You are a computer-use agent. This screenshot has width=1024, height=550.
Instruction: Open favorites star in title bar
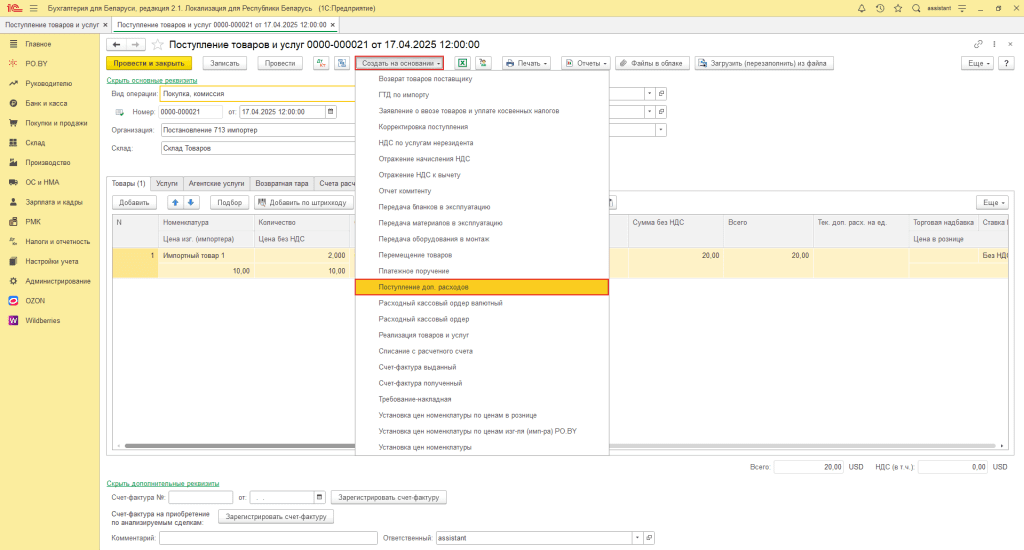tap(898, 8)
